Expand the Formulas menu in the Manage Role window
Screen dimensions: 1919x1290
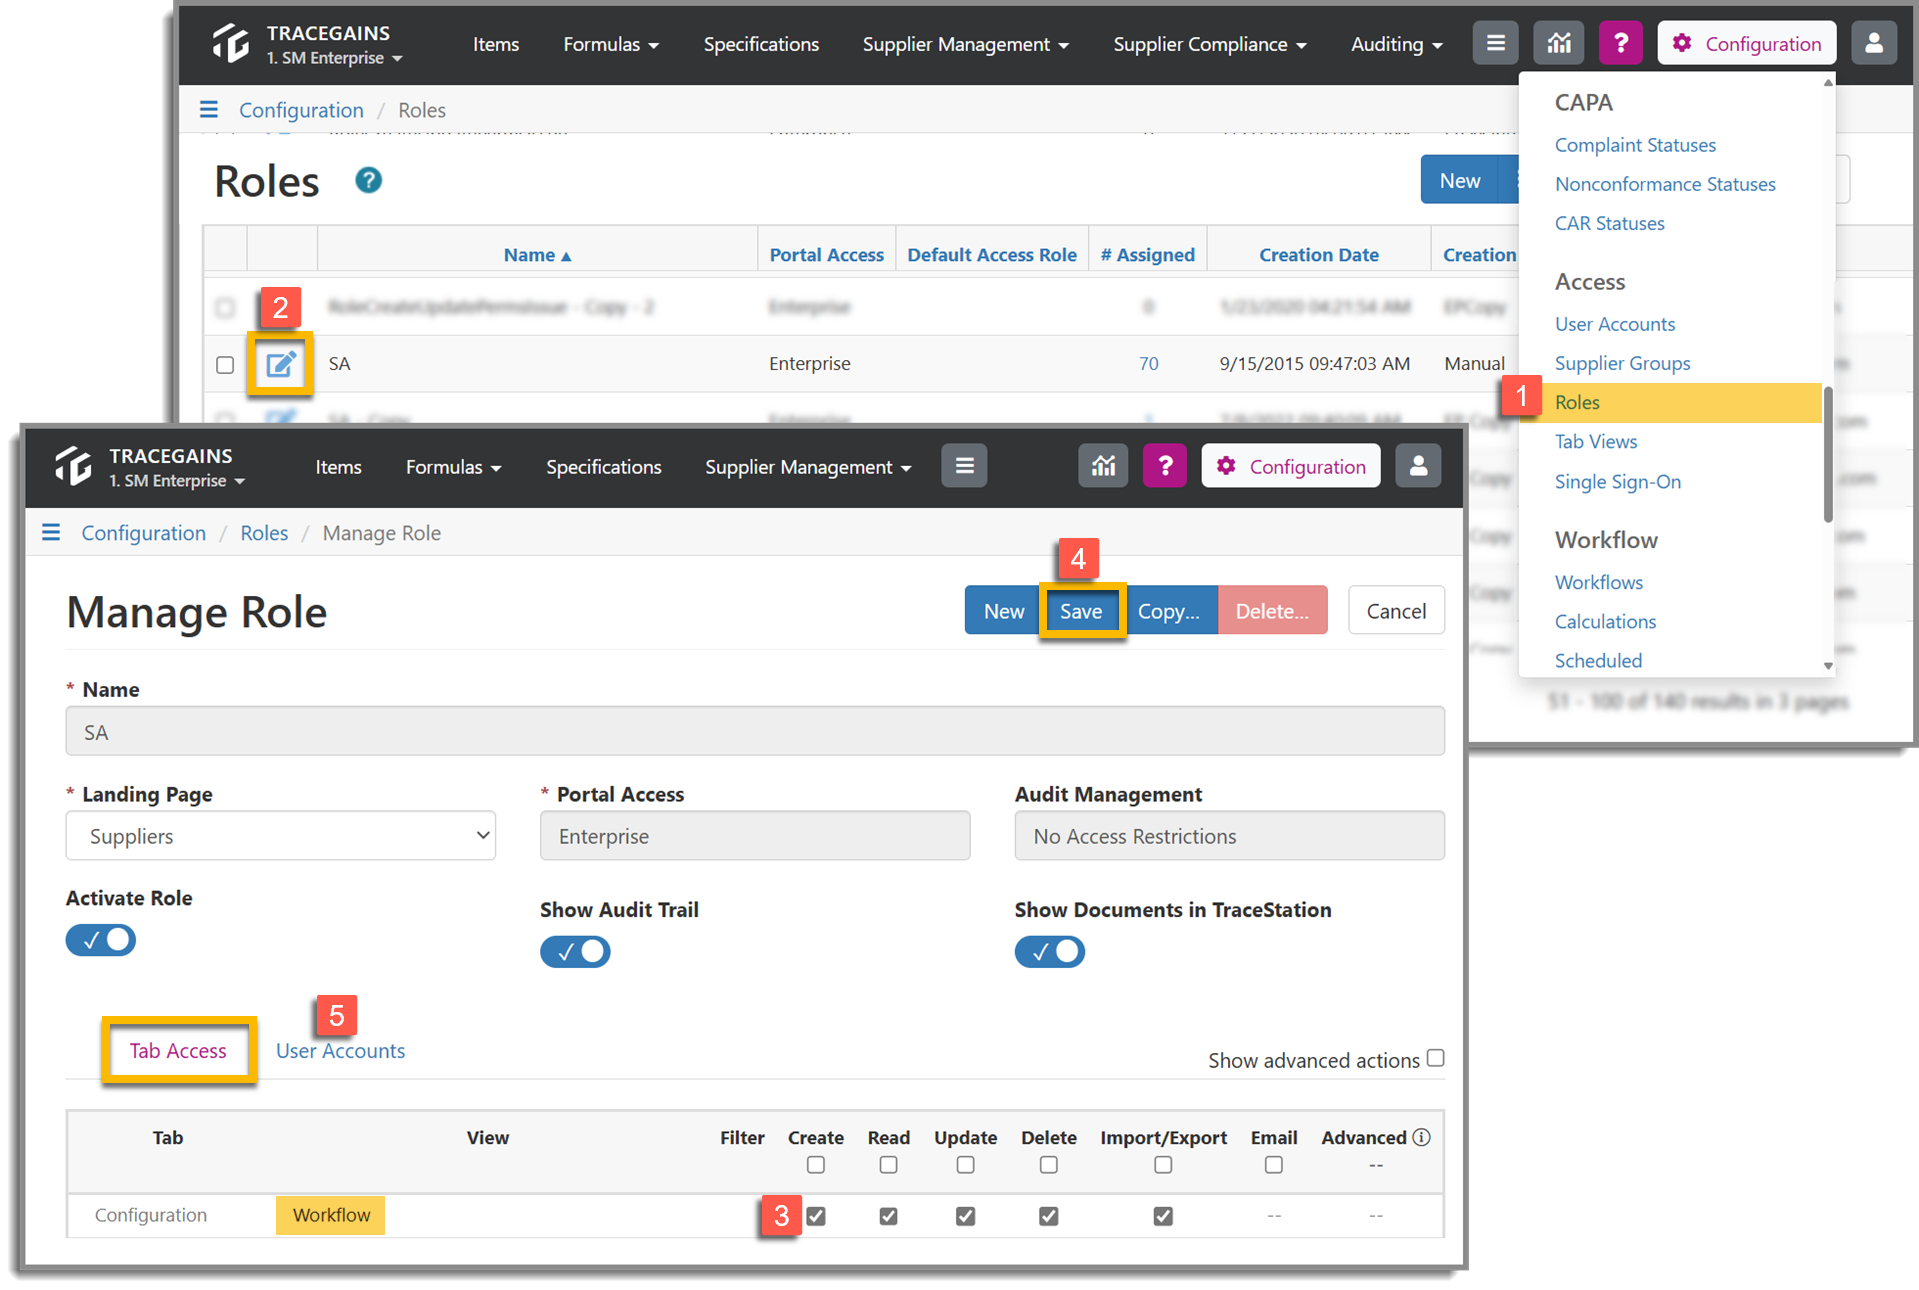453,467
